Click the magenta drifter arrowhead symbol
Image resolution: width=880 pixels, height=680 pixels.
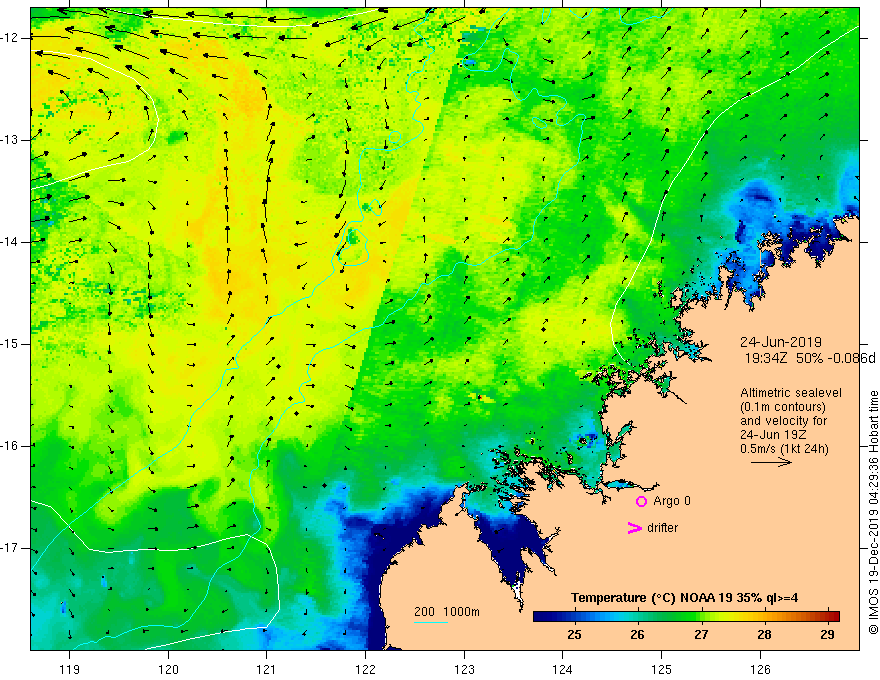634,528
